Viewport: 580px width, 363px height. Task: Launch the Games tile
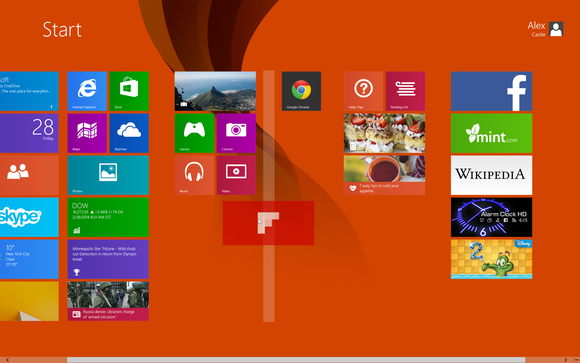pos(194,133)
